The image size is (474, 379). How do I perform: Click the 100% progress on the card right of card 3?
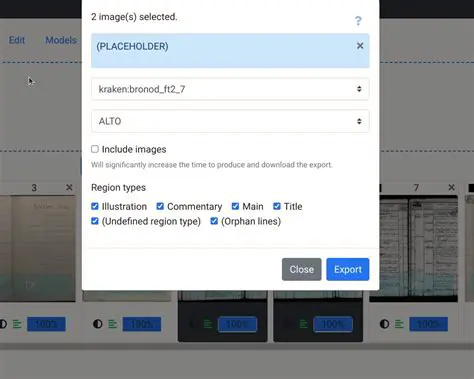point(142,324)
